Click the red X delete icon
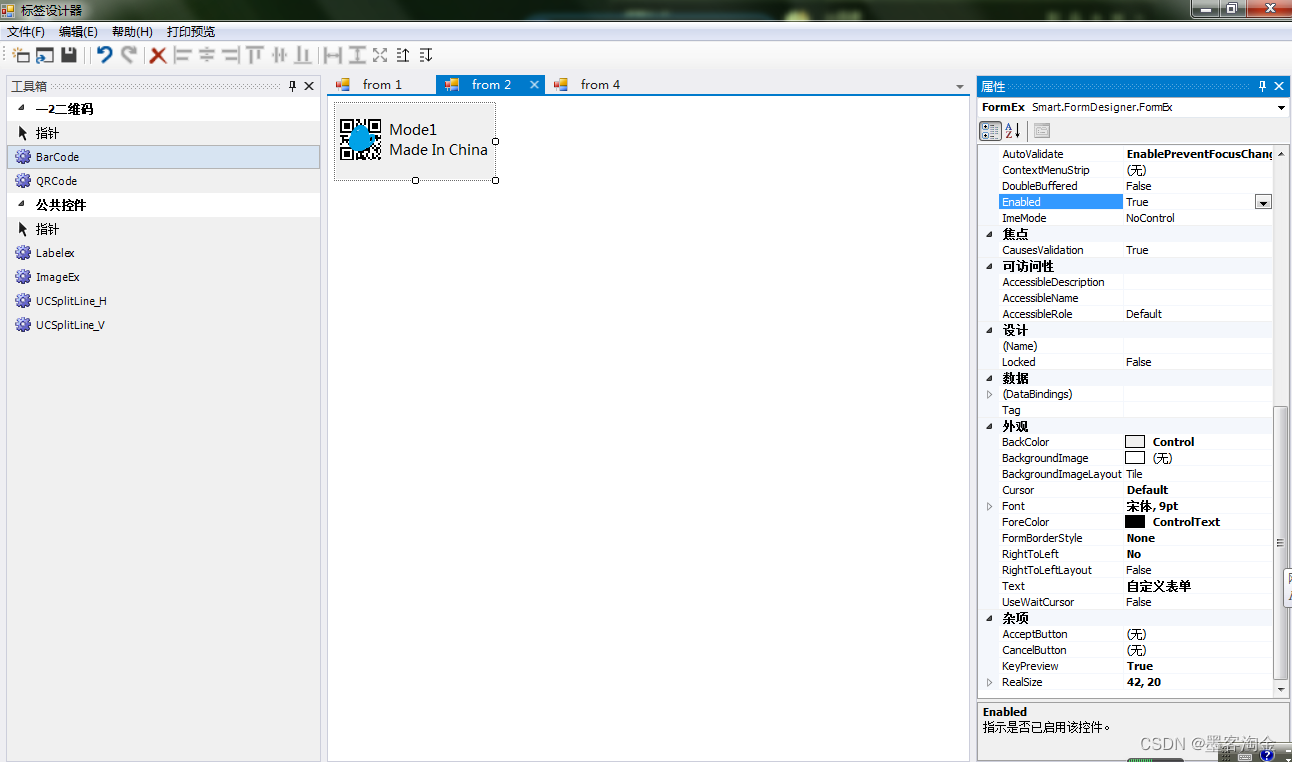This screenshot has width=1292, height=762. 158,55
